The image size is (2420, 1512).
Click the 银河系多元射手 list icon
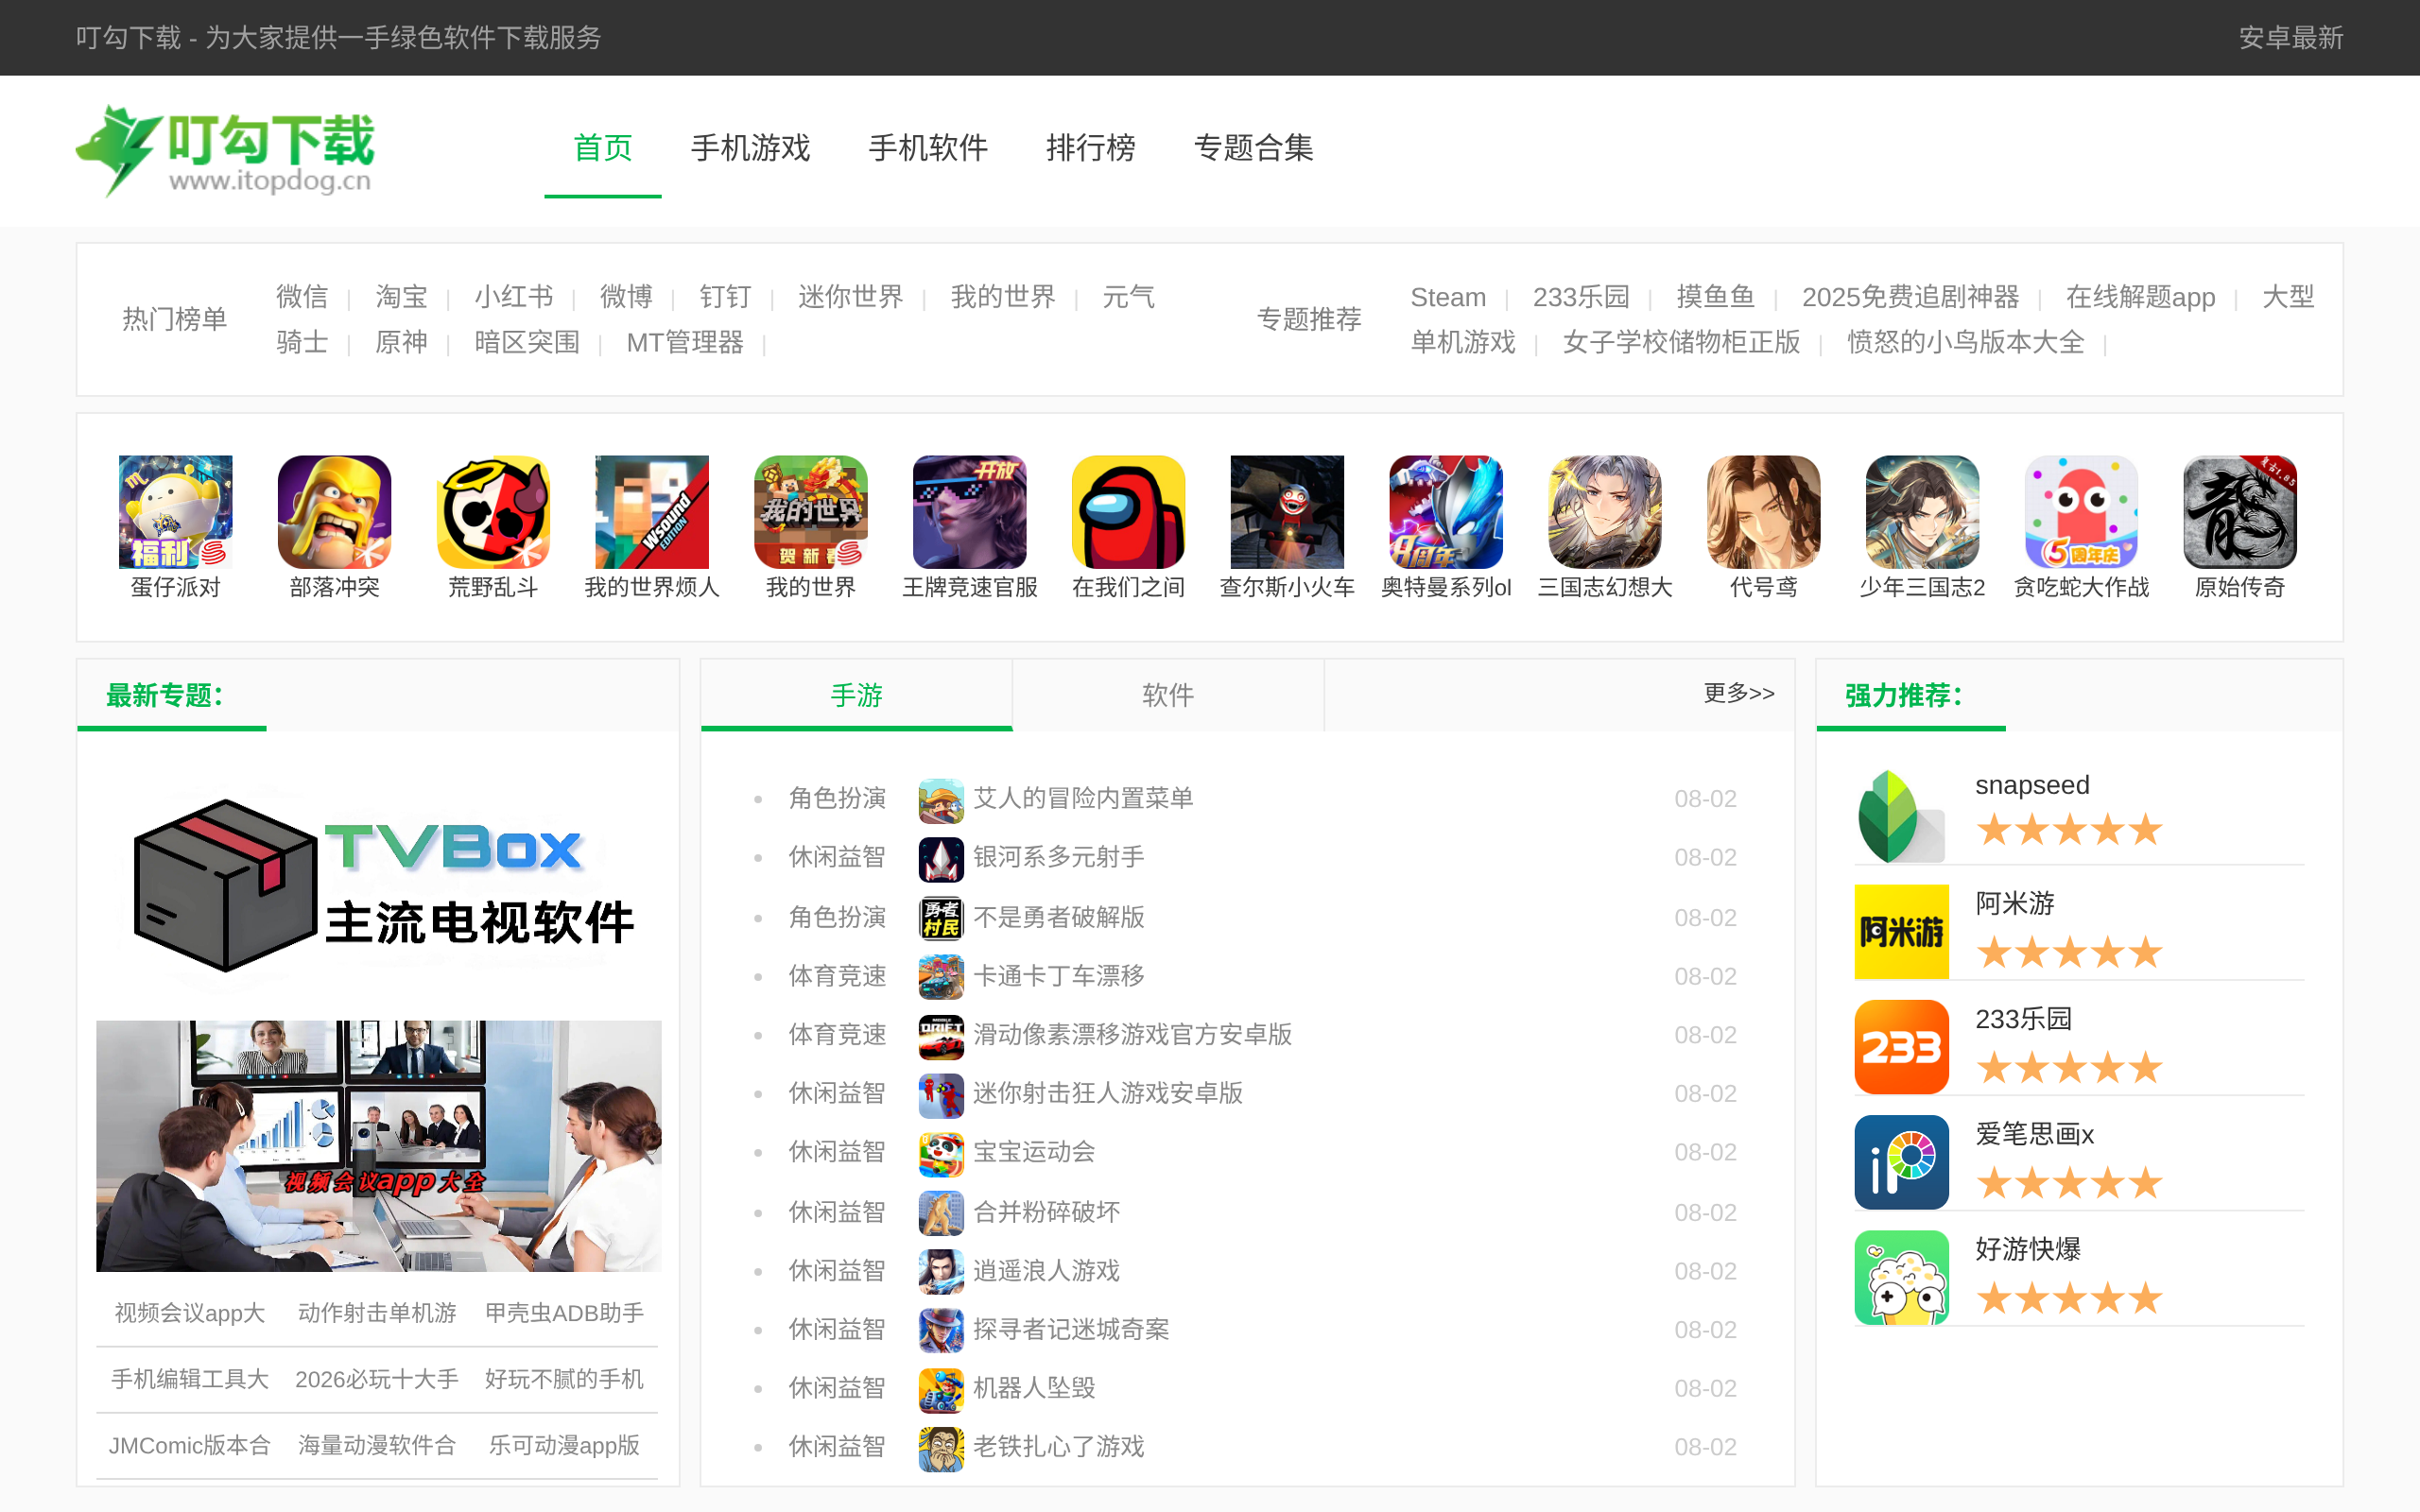tap(941, 859)
